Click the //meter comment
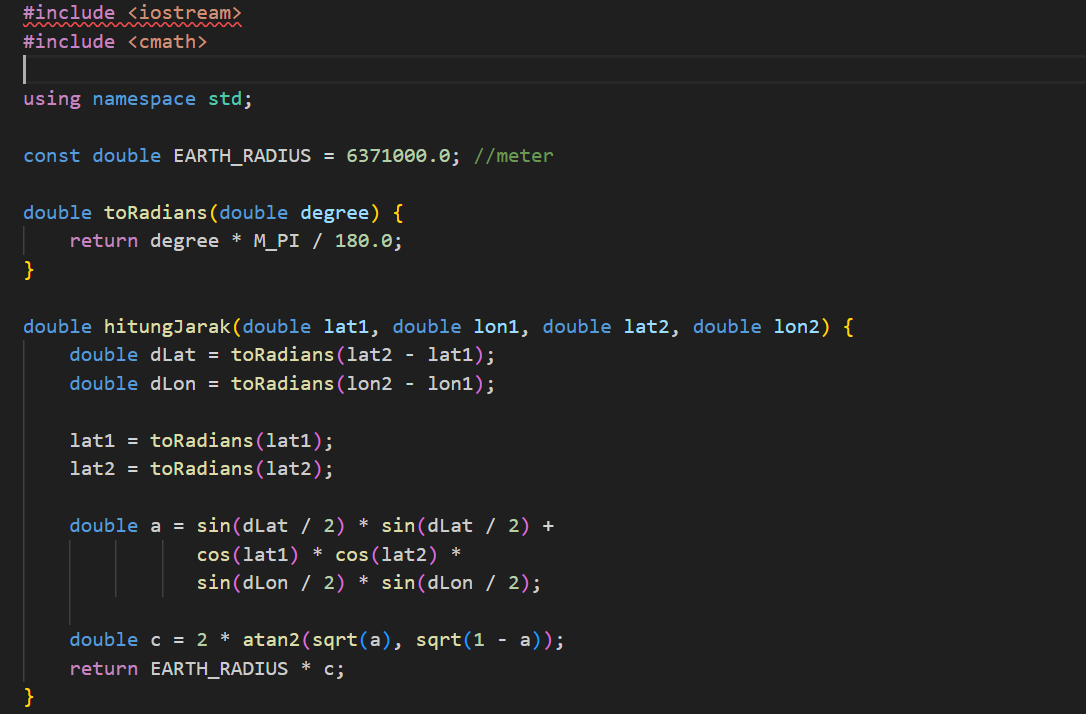This screenshot has width=1086, height=714. pyautogui.click(x=513, y=155)
